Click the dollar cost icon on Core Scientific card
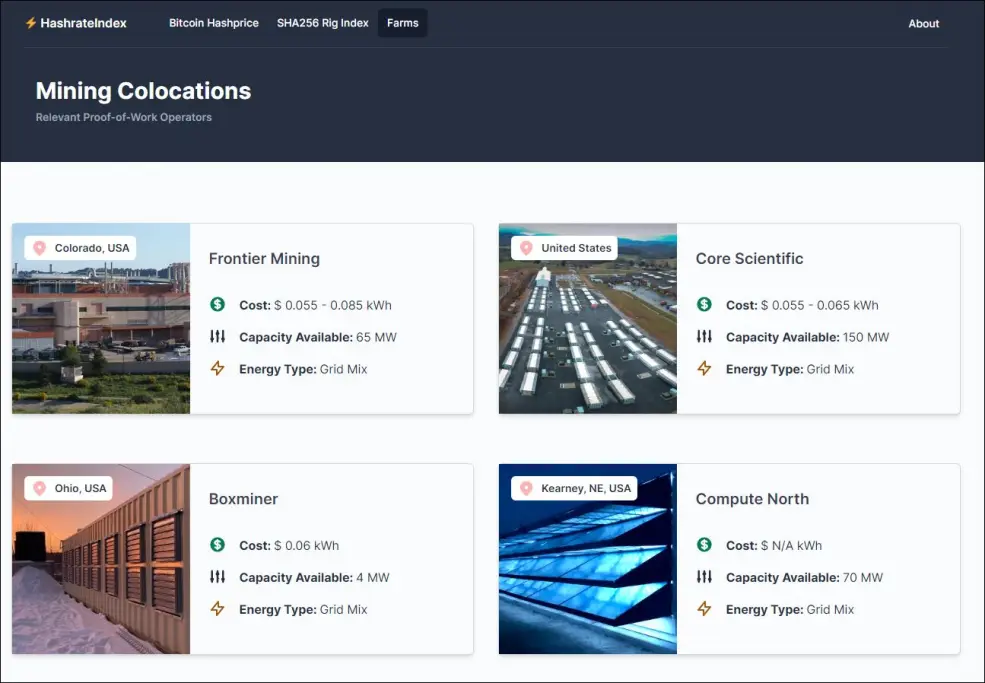Screen dimensions: 985x683 point(704,305)
